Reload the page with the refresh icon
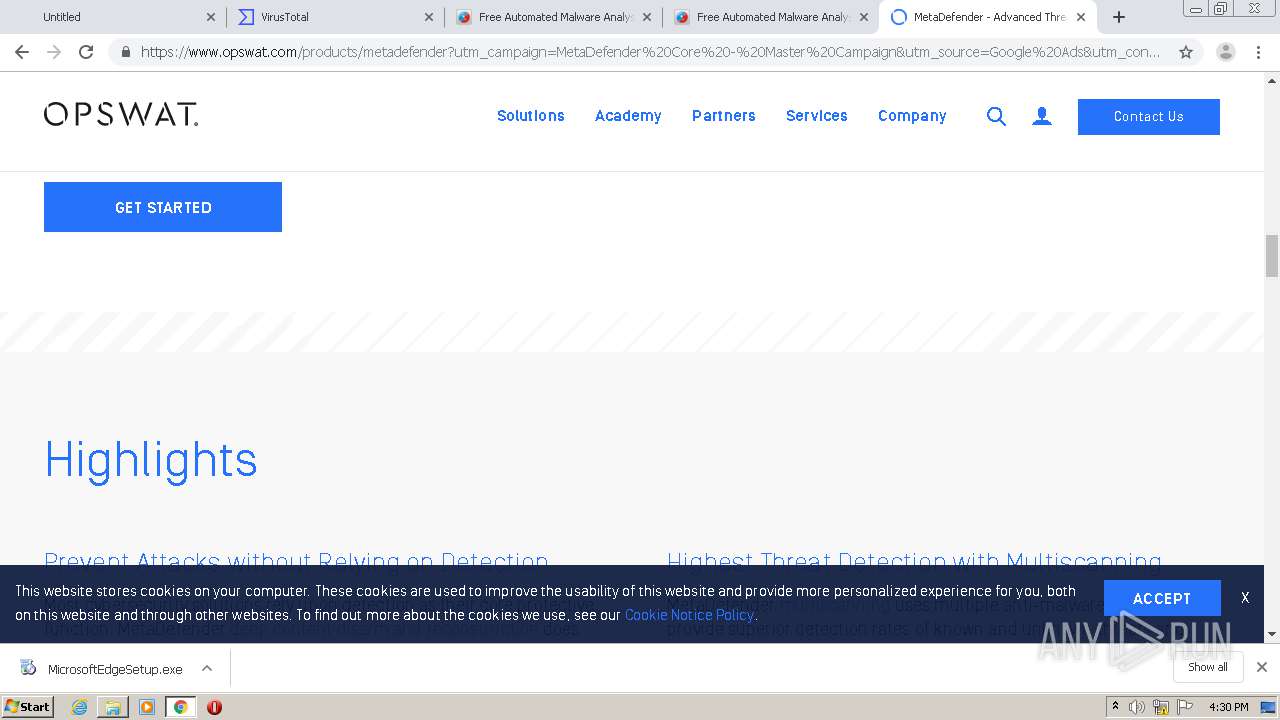The image size is (1280, 720). [86, 52]
